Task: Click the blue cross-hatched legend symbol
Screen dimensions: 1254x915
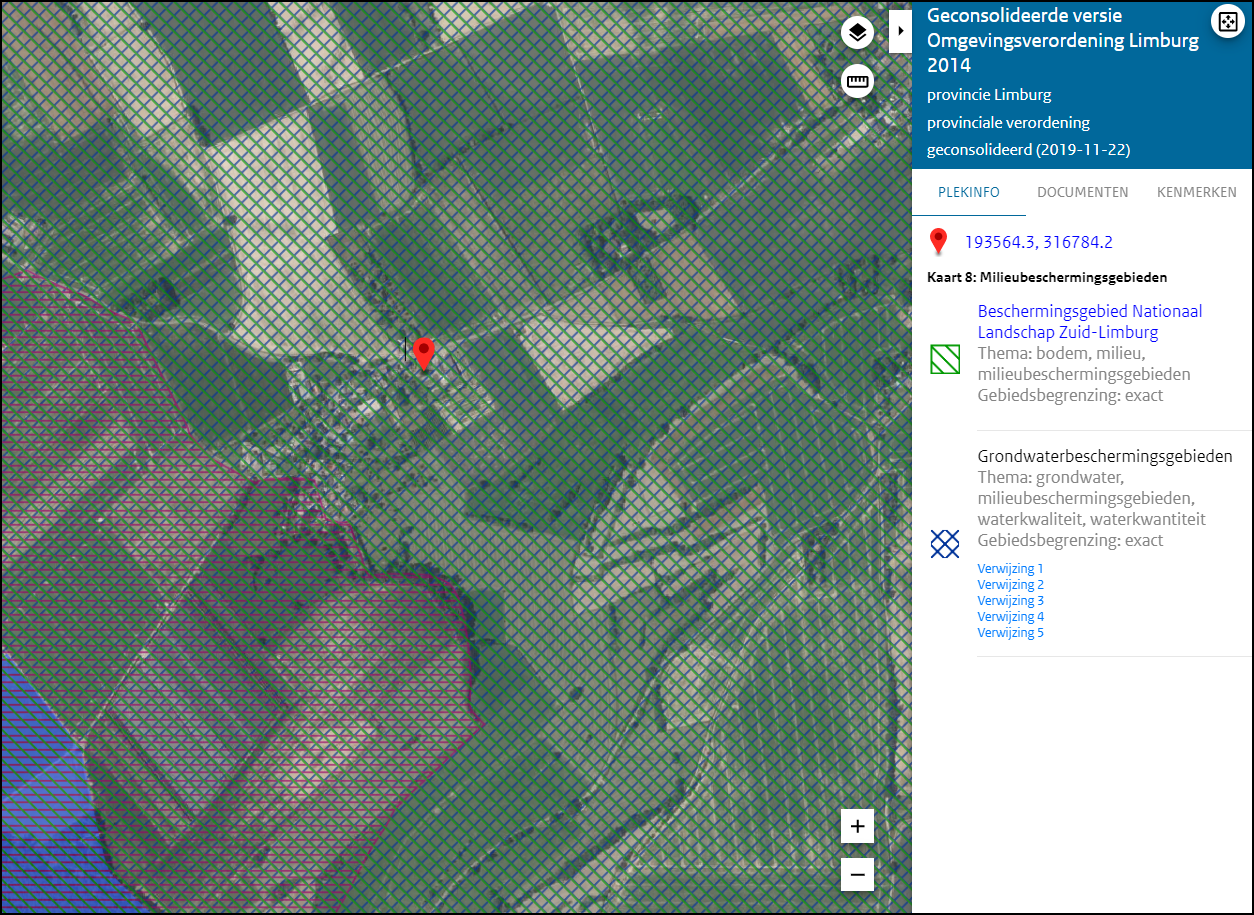Action: click(x=945, y=544)
